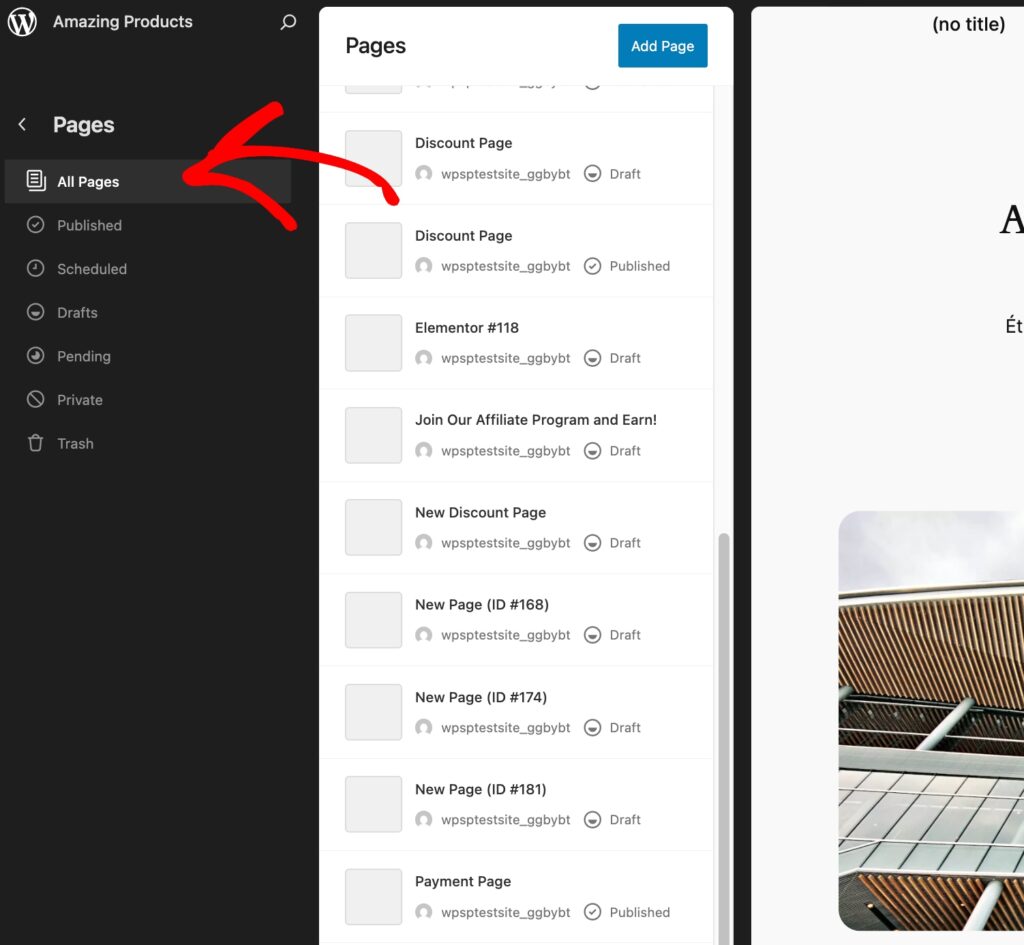
Task: Click the New Discount Page thumbnail
Action: (373, 527)
